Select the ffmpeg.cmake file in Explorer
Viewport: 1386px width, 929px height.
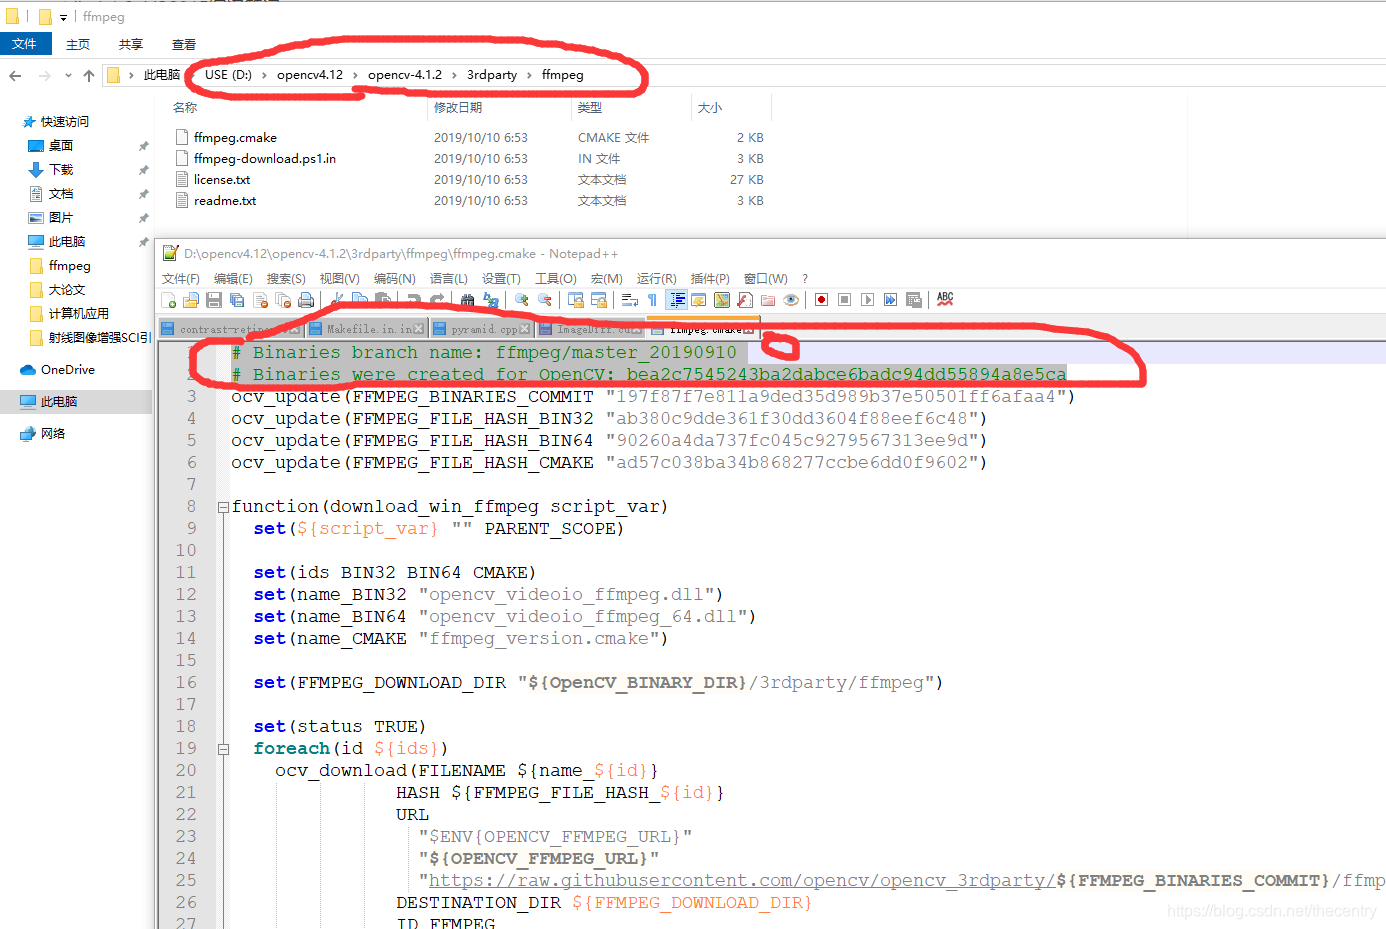click(x=235, y=138)
